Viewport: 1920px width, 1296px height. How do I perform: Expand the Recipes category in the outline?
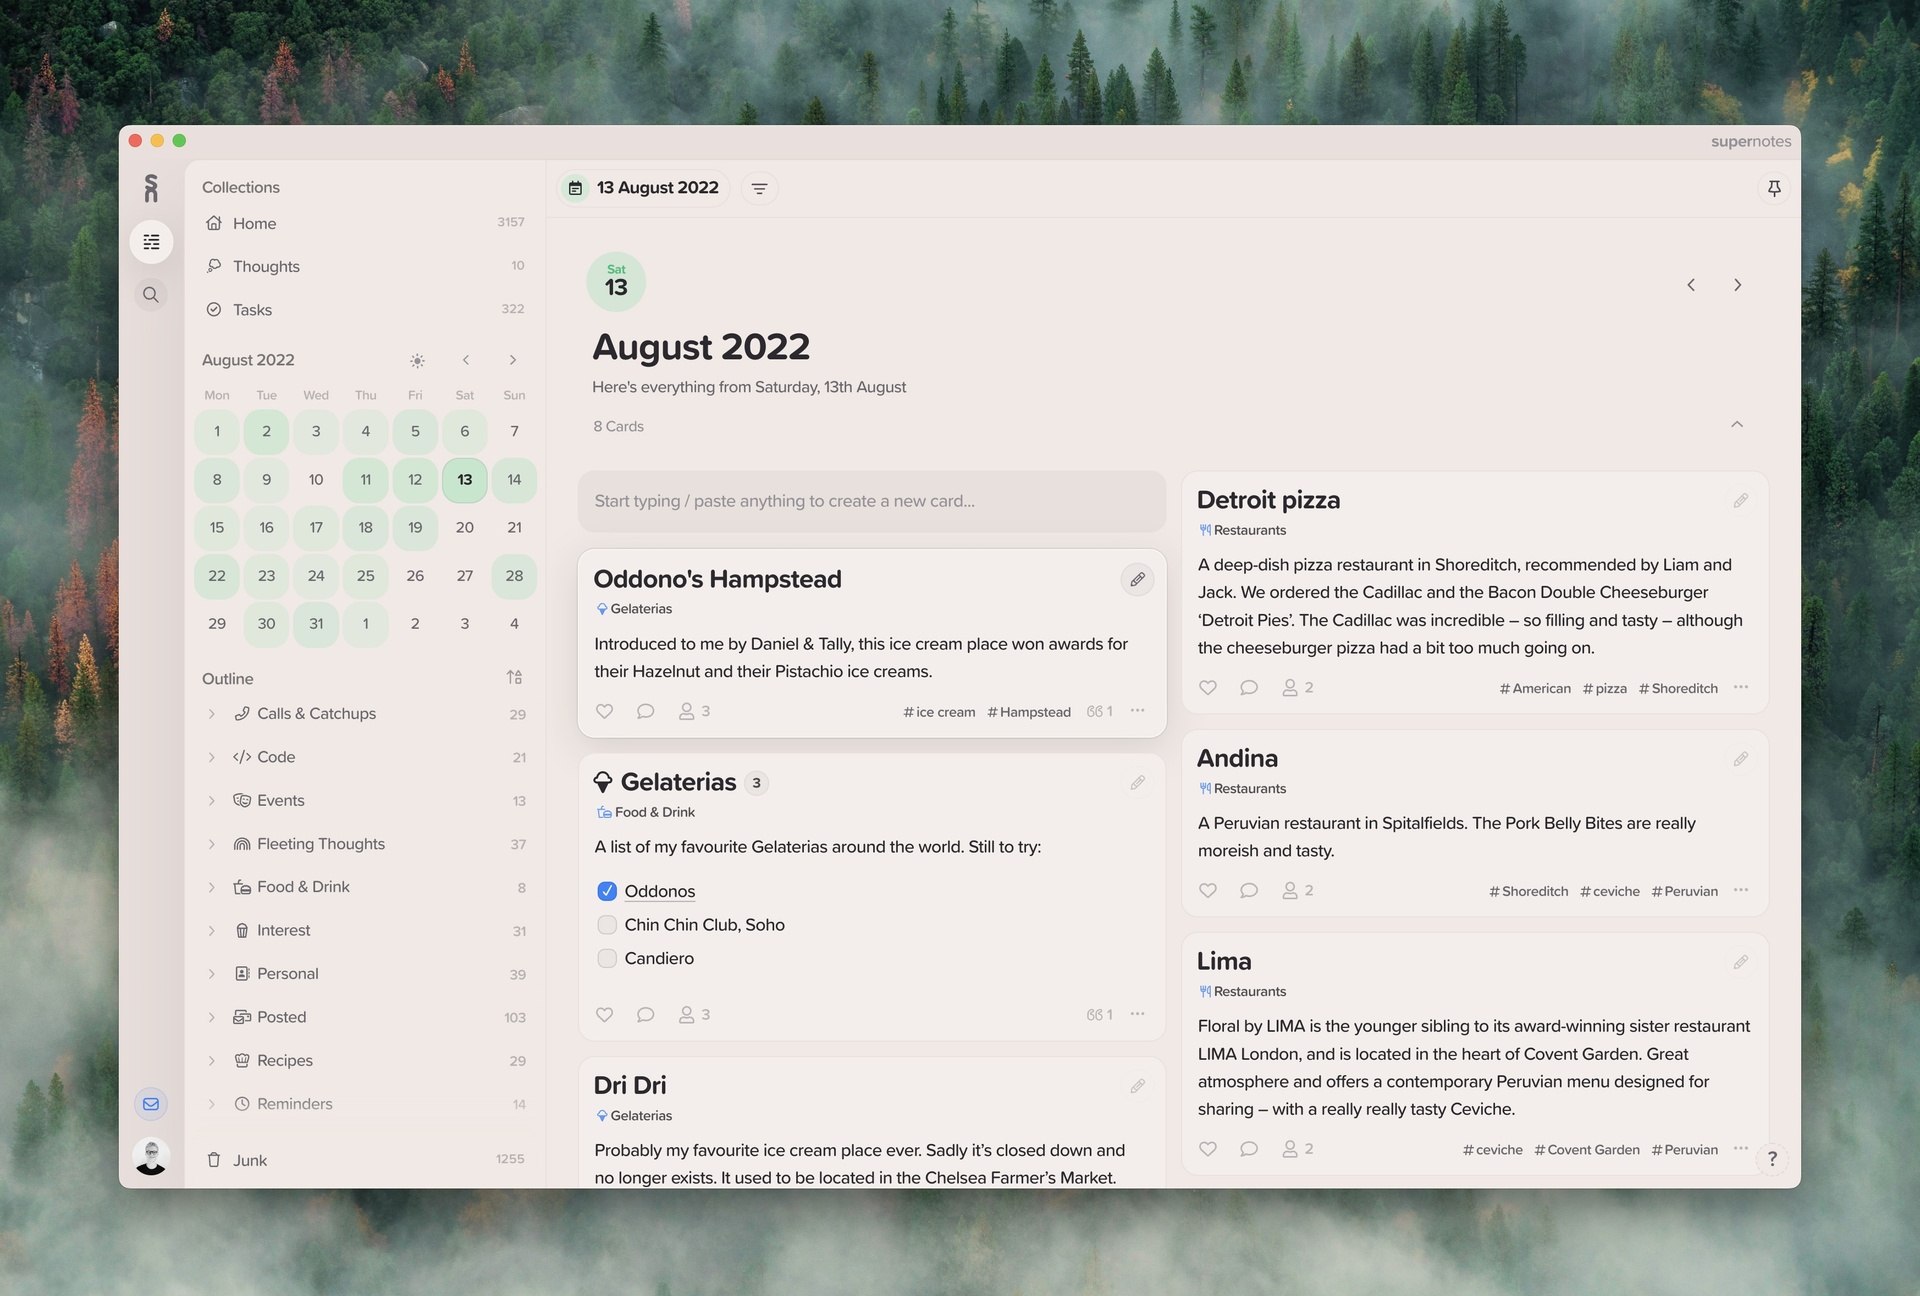click(212, 1060)
